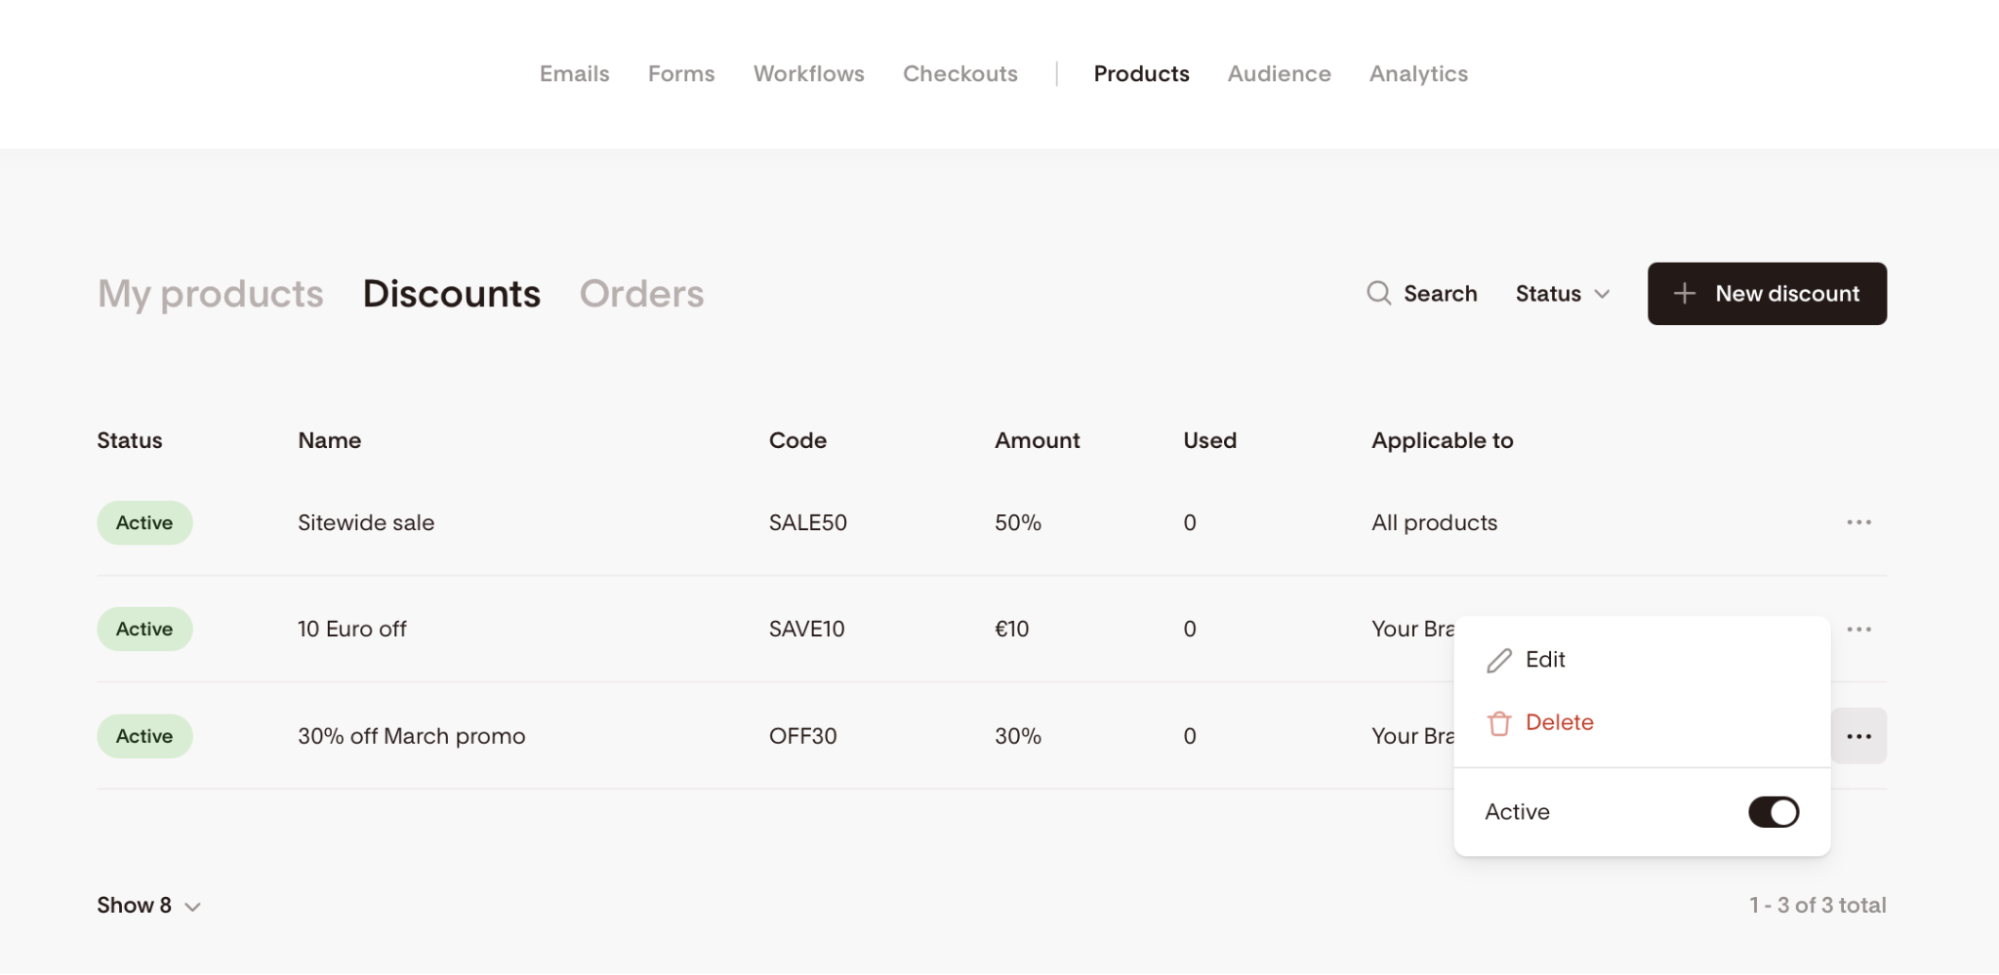1999x975 pixels.
Task: Open the Emails section
Action: click(x=574, y=74)
